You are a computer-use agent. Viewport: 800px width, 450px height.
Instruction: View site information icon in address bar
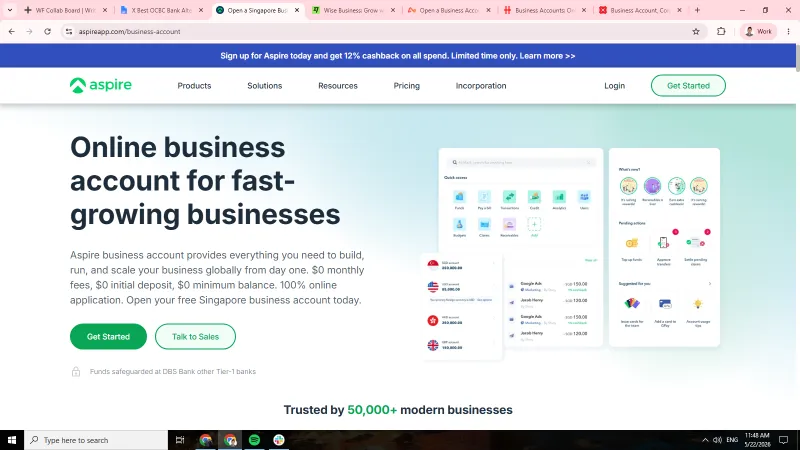[69, 32]
